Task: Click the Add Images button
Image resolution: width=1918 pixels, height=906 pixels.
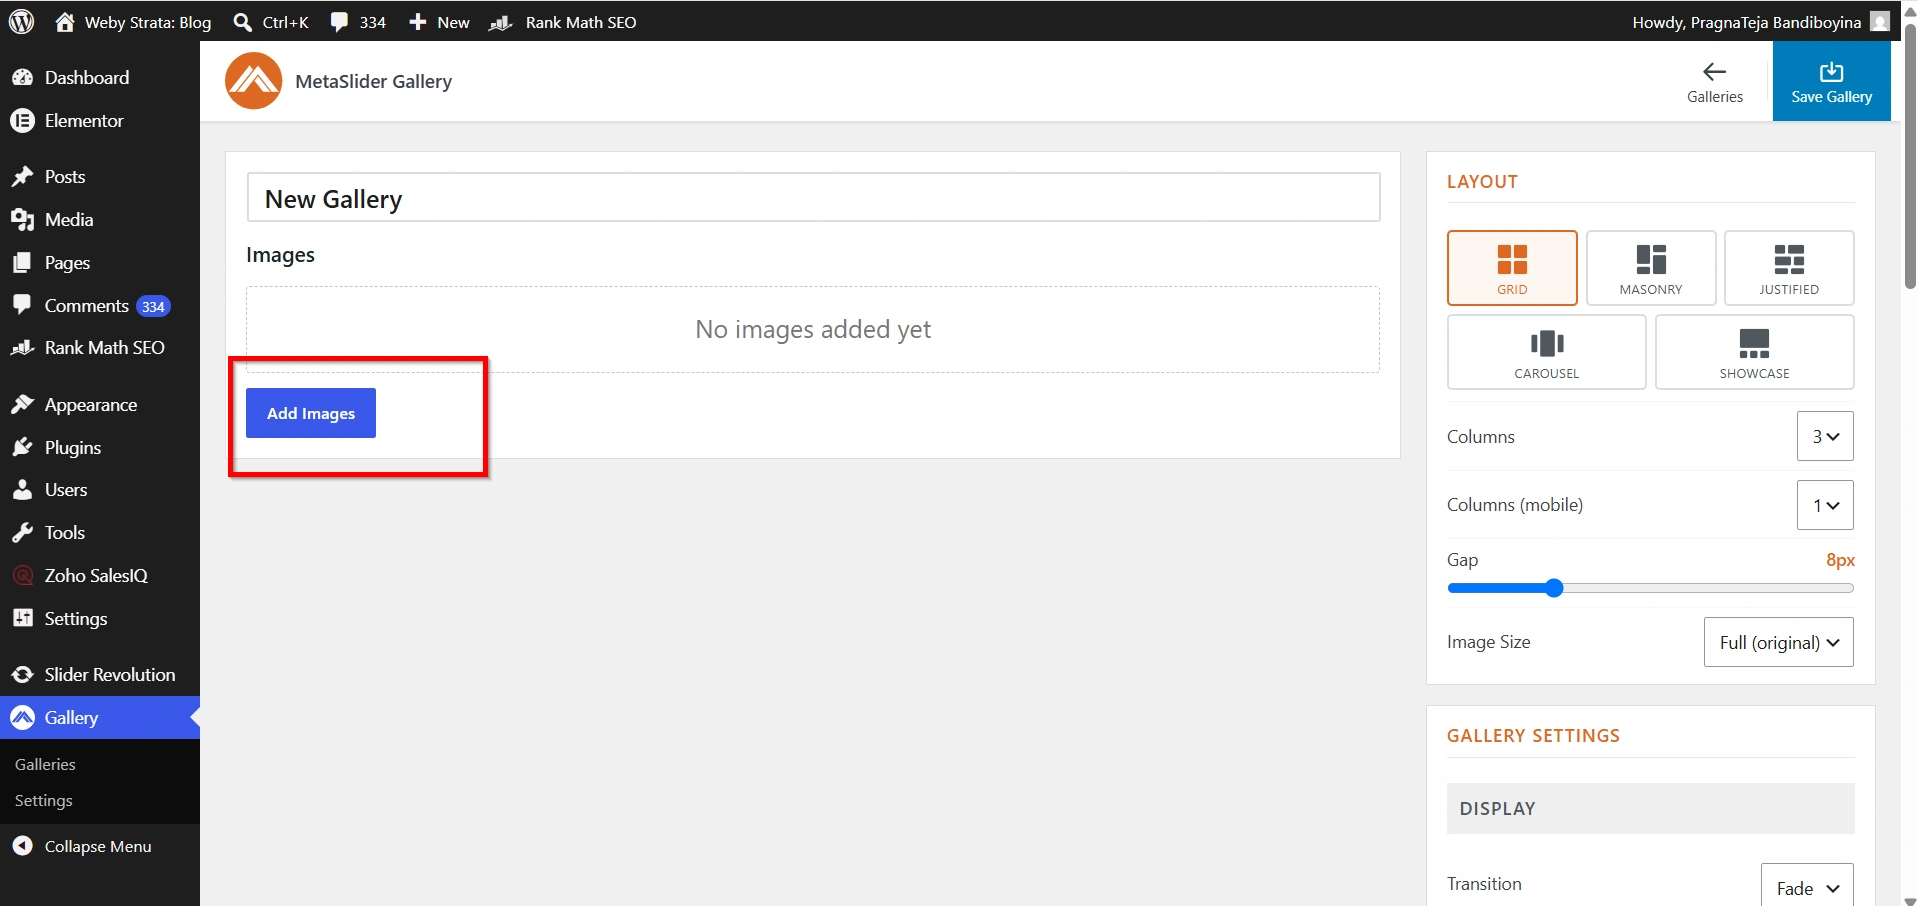Action: pos(311,413)
